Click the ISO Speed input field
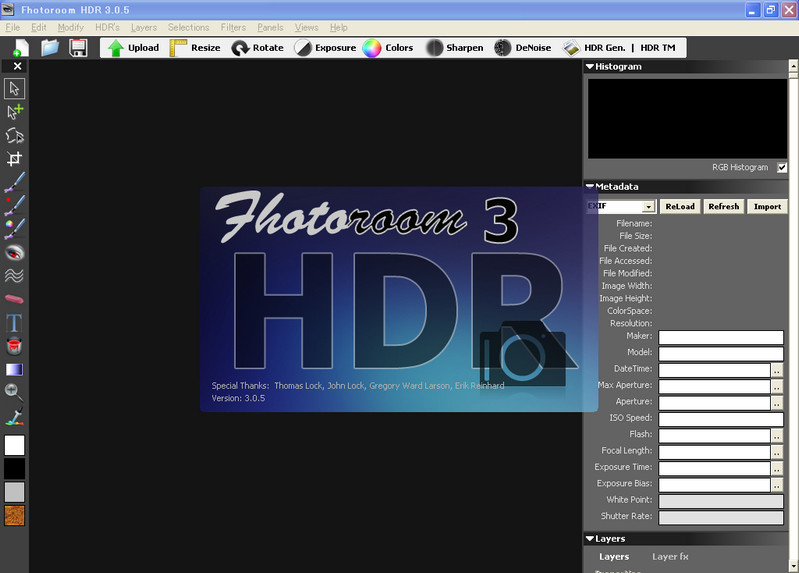 [721, 419]
